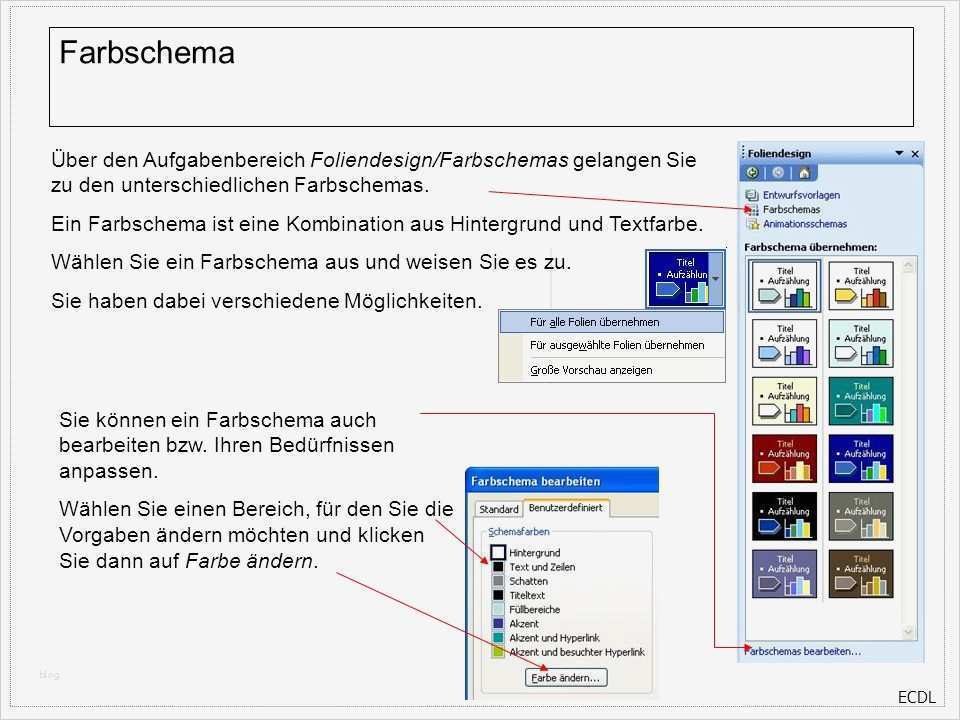This screenshot has width=960, height=720.
Task: Open the Foliendesign pane title dropdown
Action: coord(899,153)
